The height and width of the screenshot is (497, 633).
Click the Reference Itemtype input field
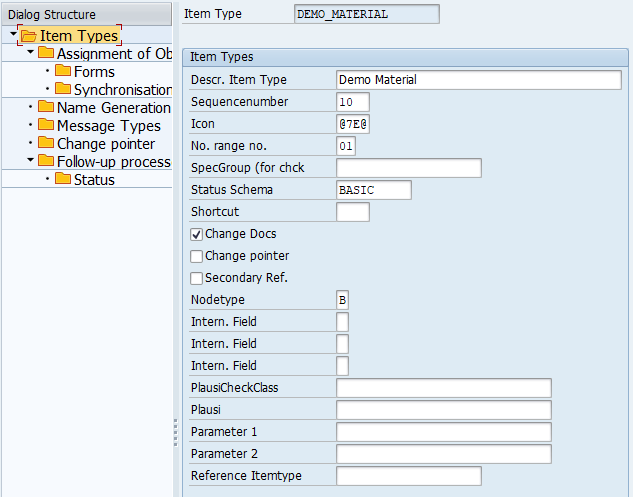point(409,476)
